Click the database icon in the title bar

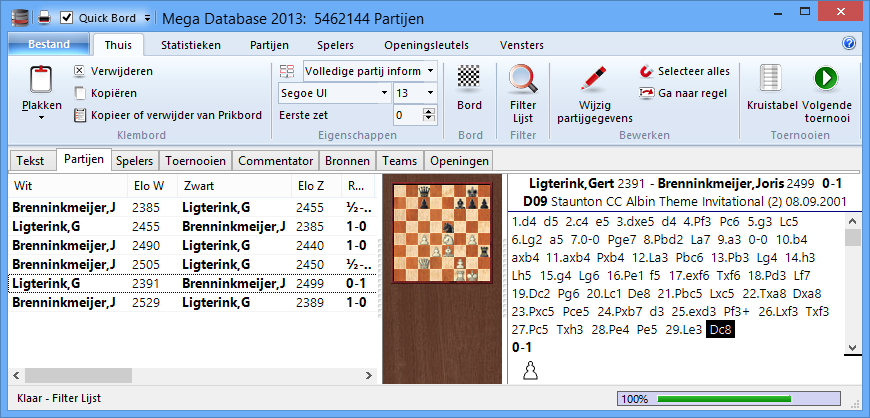tap(19, 18)
